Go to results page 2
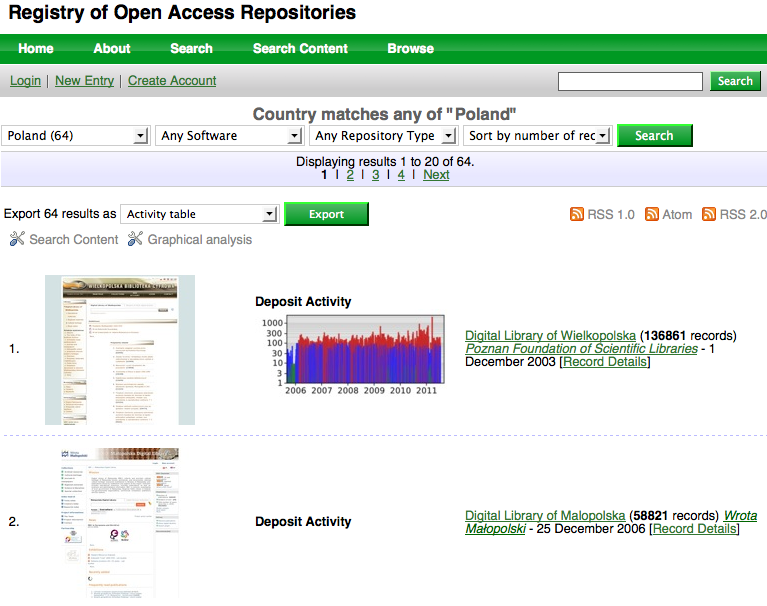This screenshot has width=767, height=606. click(x=350, y=175)
